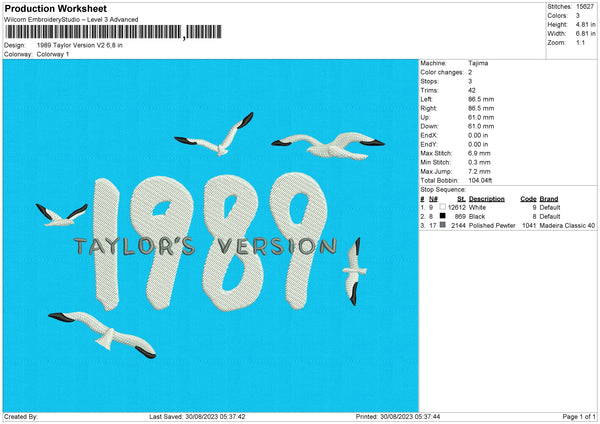Click the Stitches value 15627

coord(585,7)
